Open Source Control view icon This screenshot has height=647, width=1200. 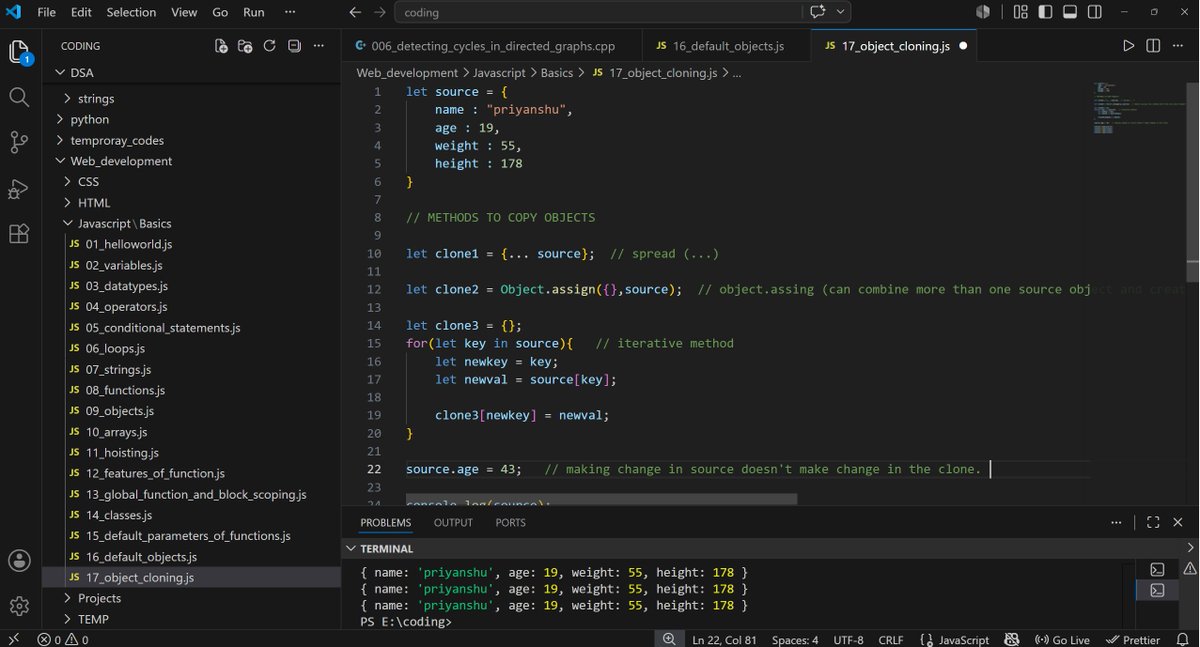pyautogui.click(x=19, y=142)
